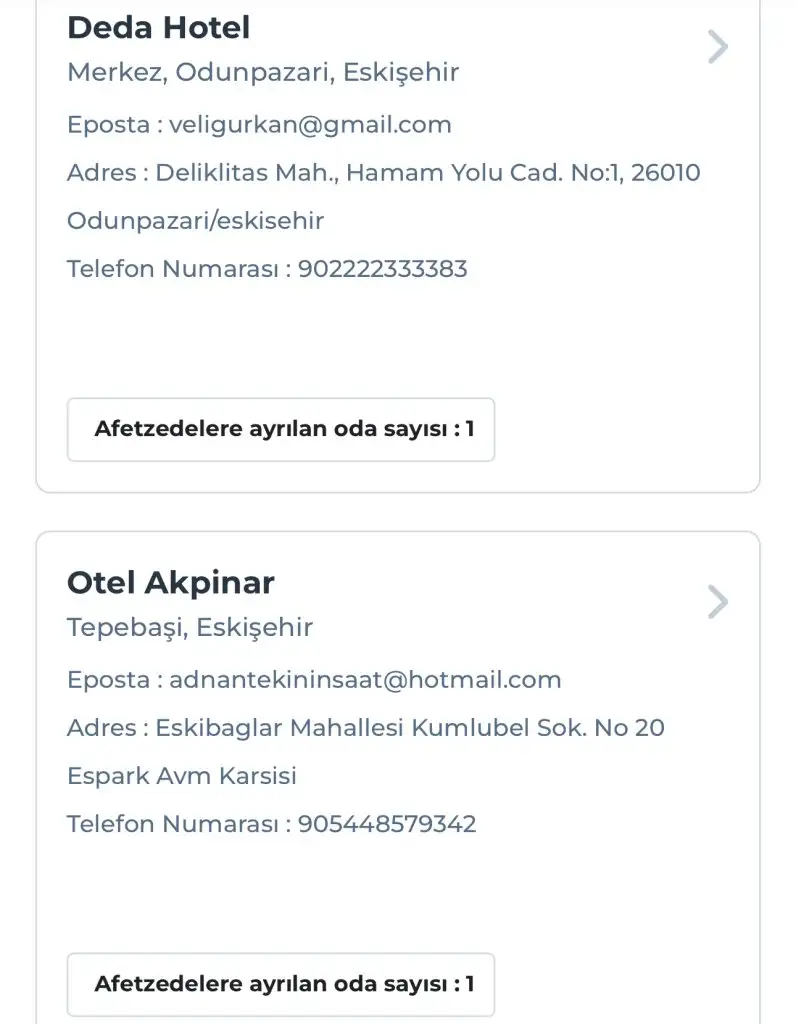This screenshot has width=796, height=1024.
Task: Tap phone number 905448579342
Action: coord(387,824)
